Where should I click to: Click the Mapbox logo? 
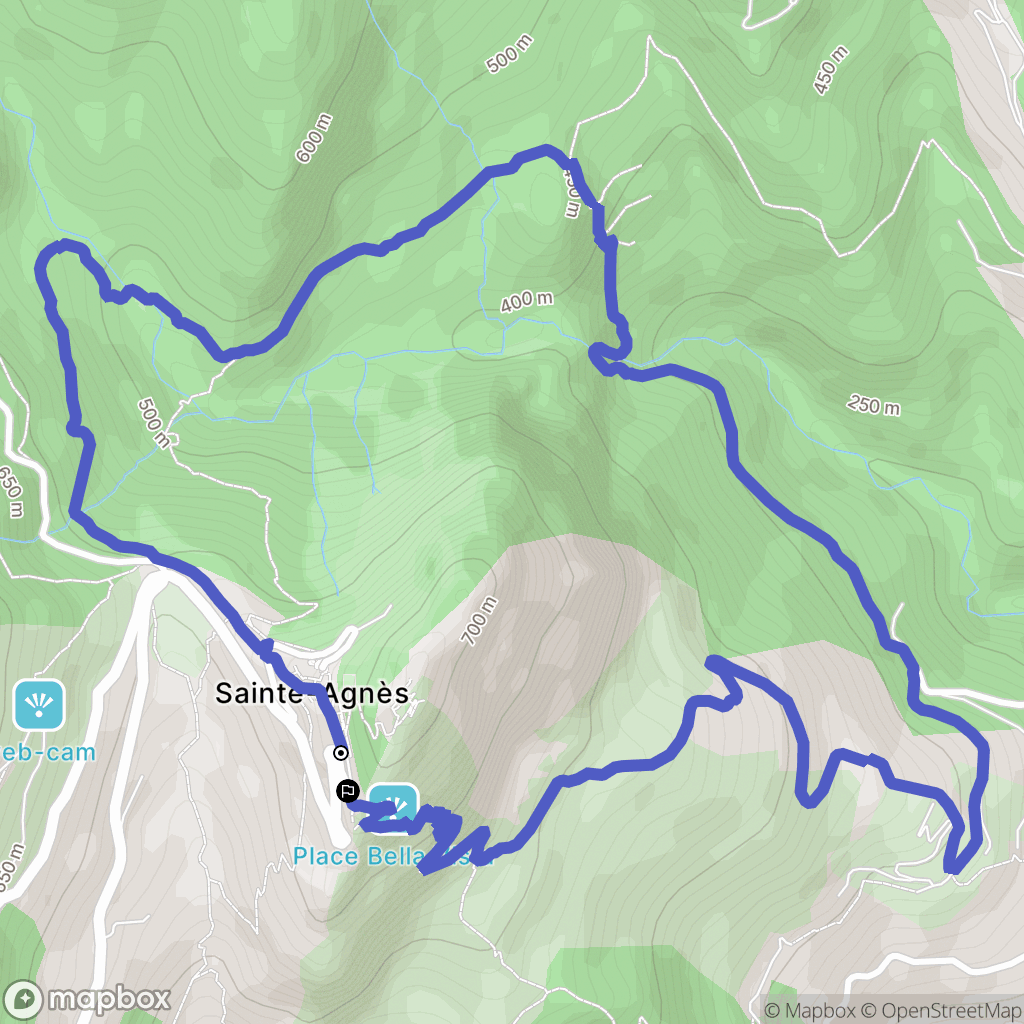(x=87, y=999)
